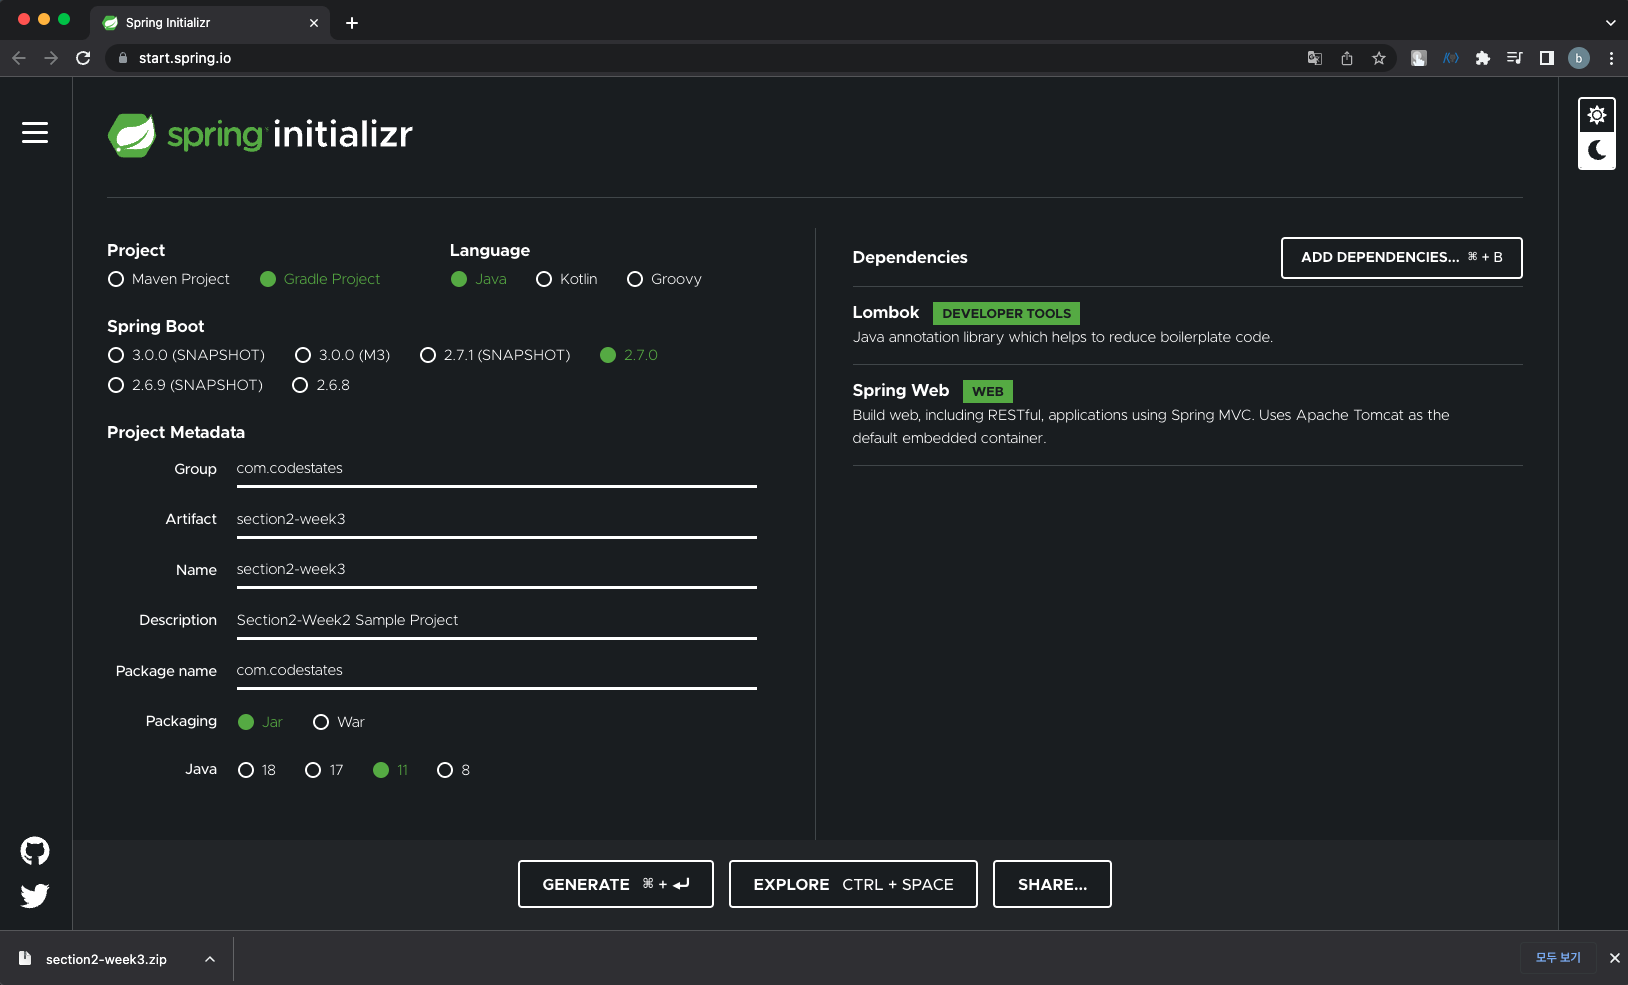This screenshot has height=985, width=1628.
Task: Choose Kotlin as the language
Action: pos(566,279)
